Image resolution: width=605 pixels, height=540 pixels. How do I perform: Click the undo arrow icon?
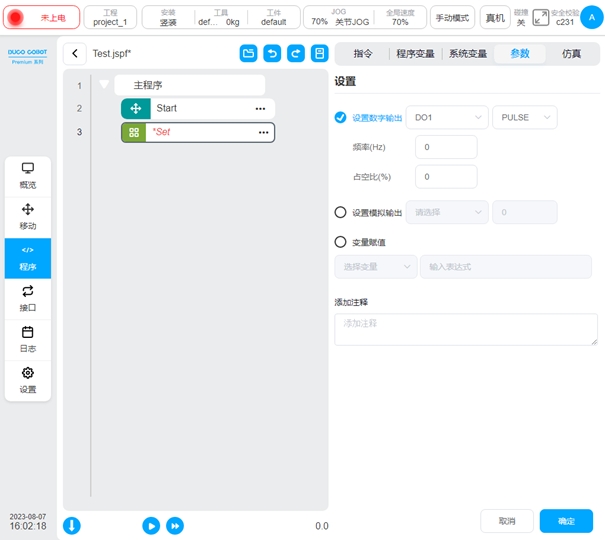click(x=272, y=54)
